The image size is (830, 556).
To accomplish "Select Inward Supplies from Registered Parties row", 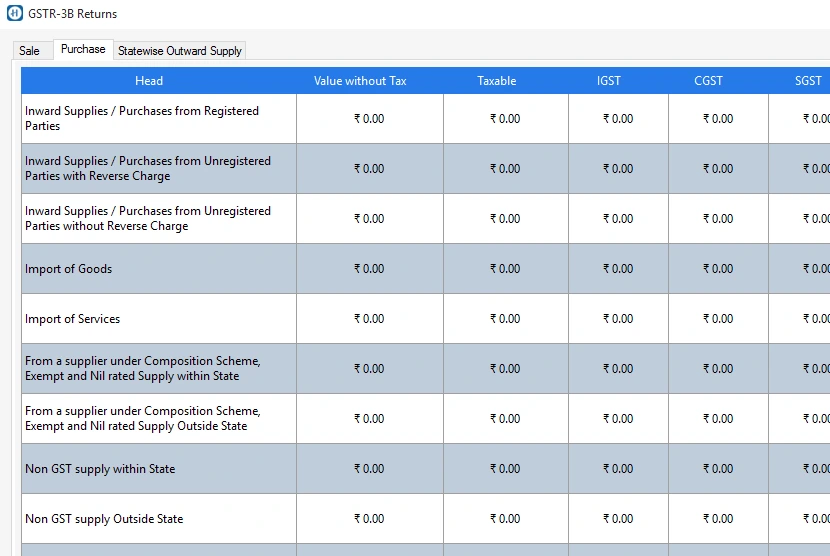I will (142, 119).
